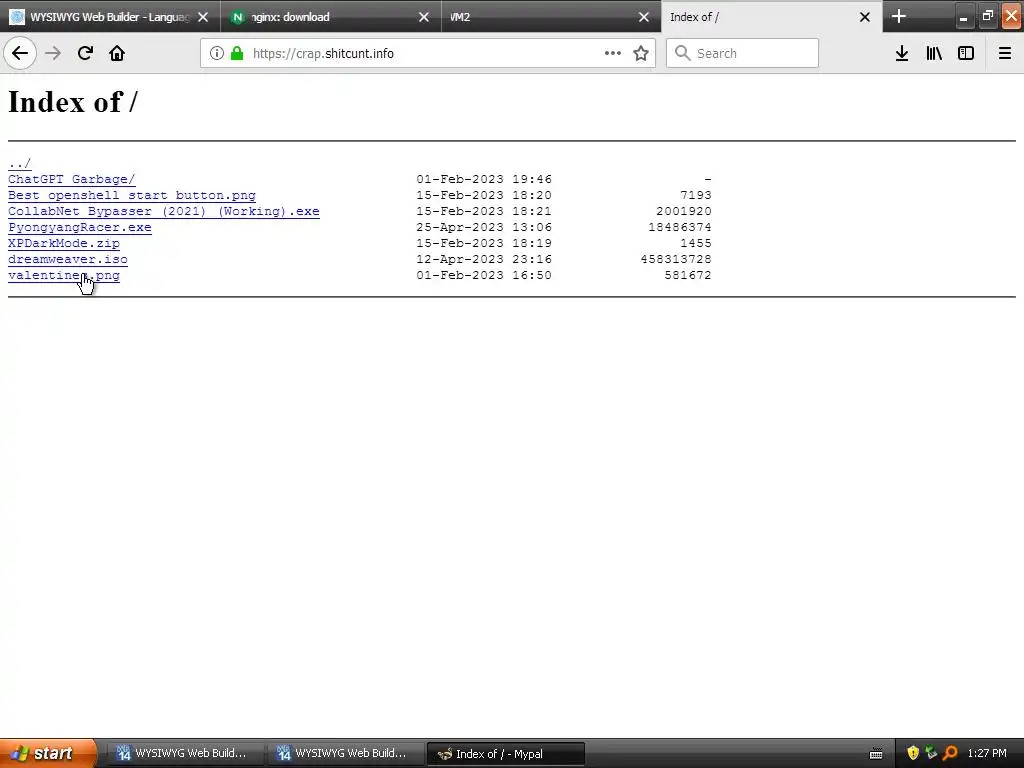Click the file size 2001920
The width and height of the screenshot is (1024, 768).
pos(684,211)
